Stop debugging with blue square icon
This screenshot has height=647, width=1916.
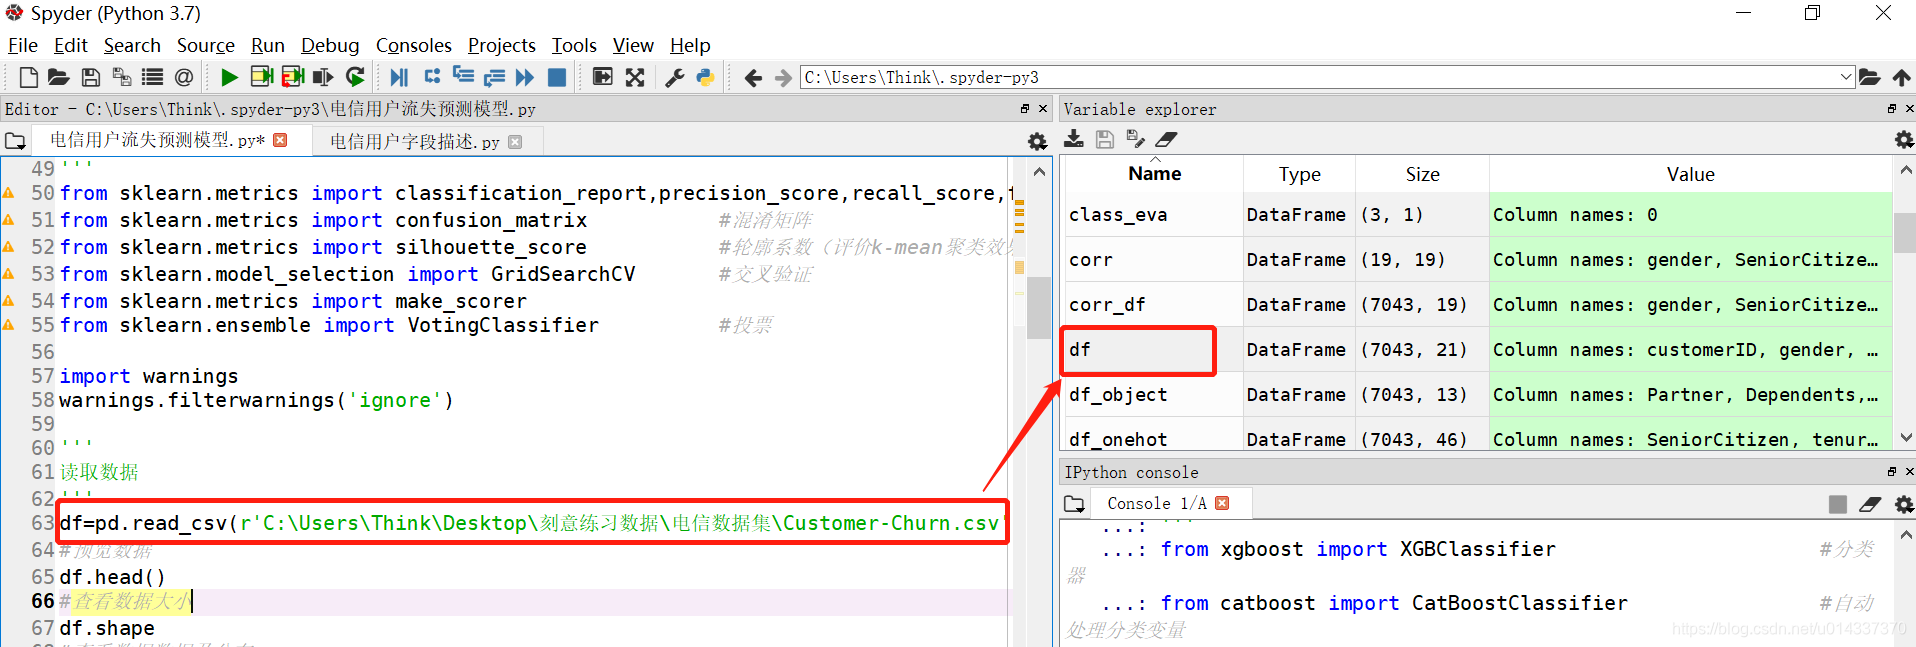(x=557, y=77)
